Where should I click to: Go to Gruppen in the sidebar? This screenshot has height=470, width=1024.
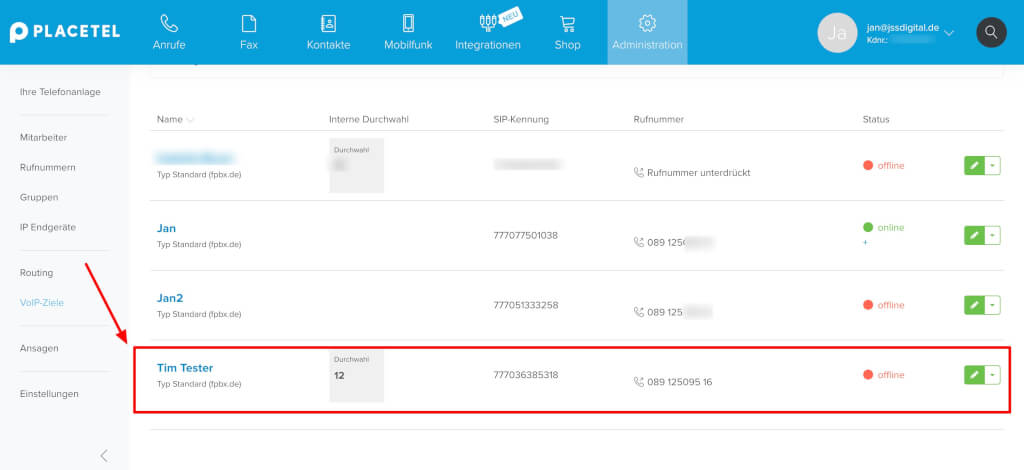pos(39,197)
